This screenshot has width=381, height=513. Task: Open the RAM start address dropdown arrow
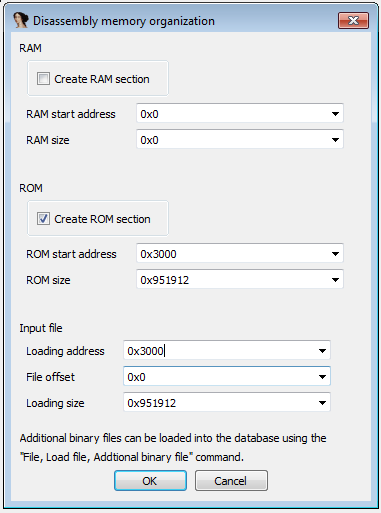pos(335,114)
